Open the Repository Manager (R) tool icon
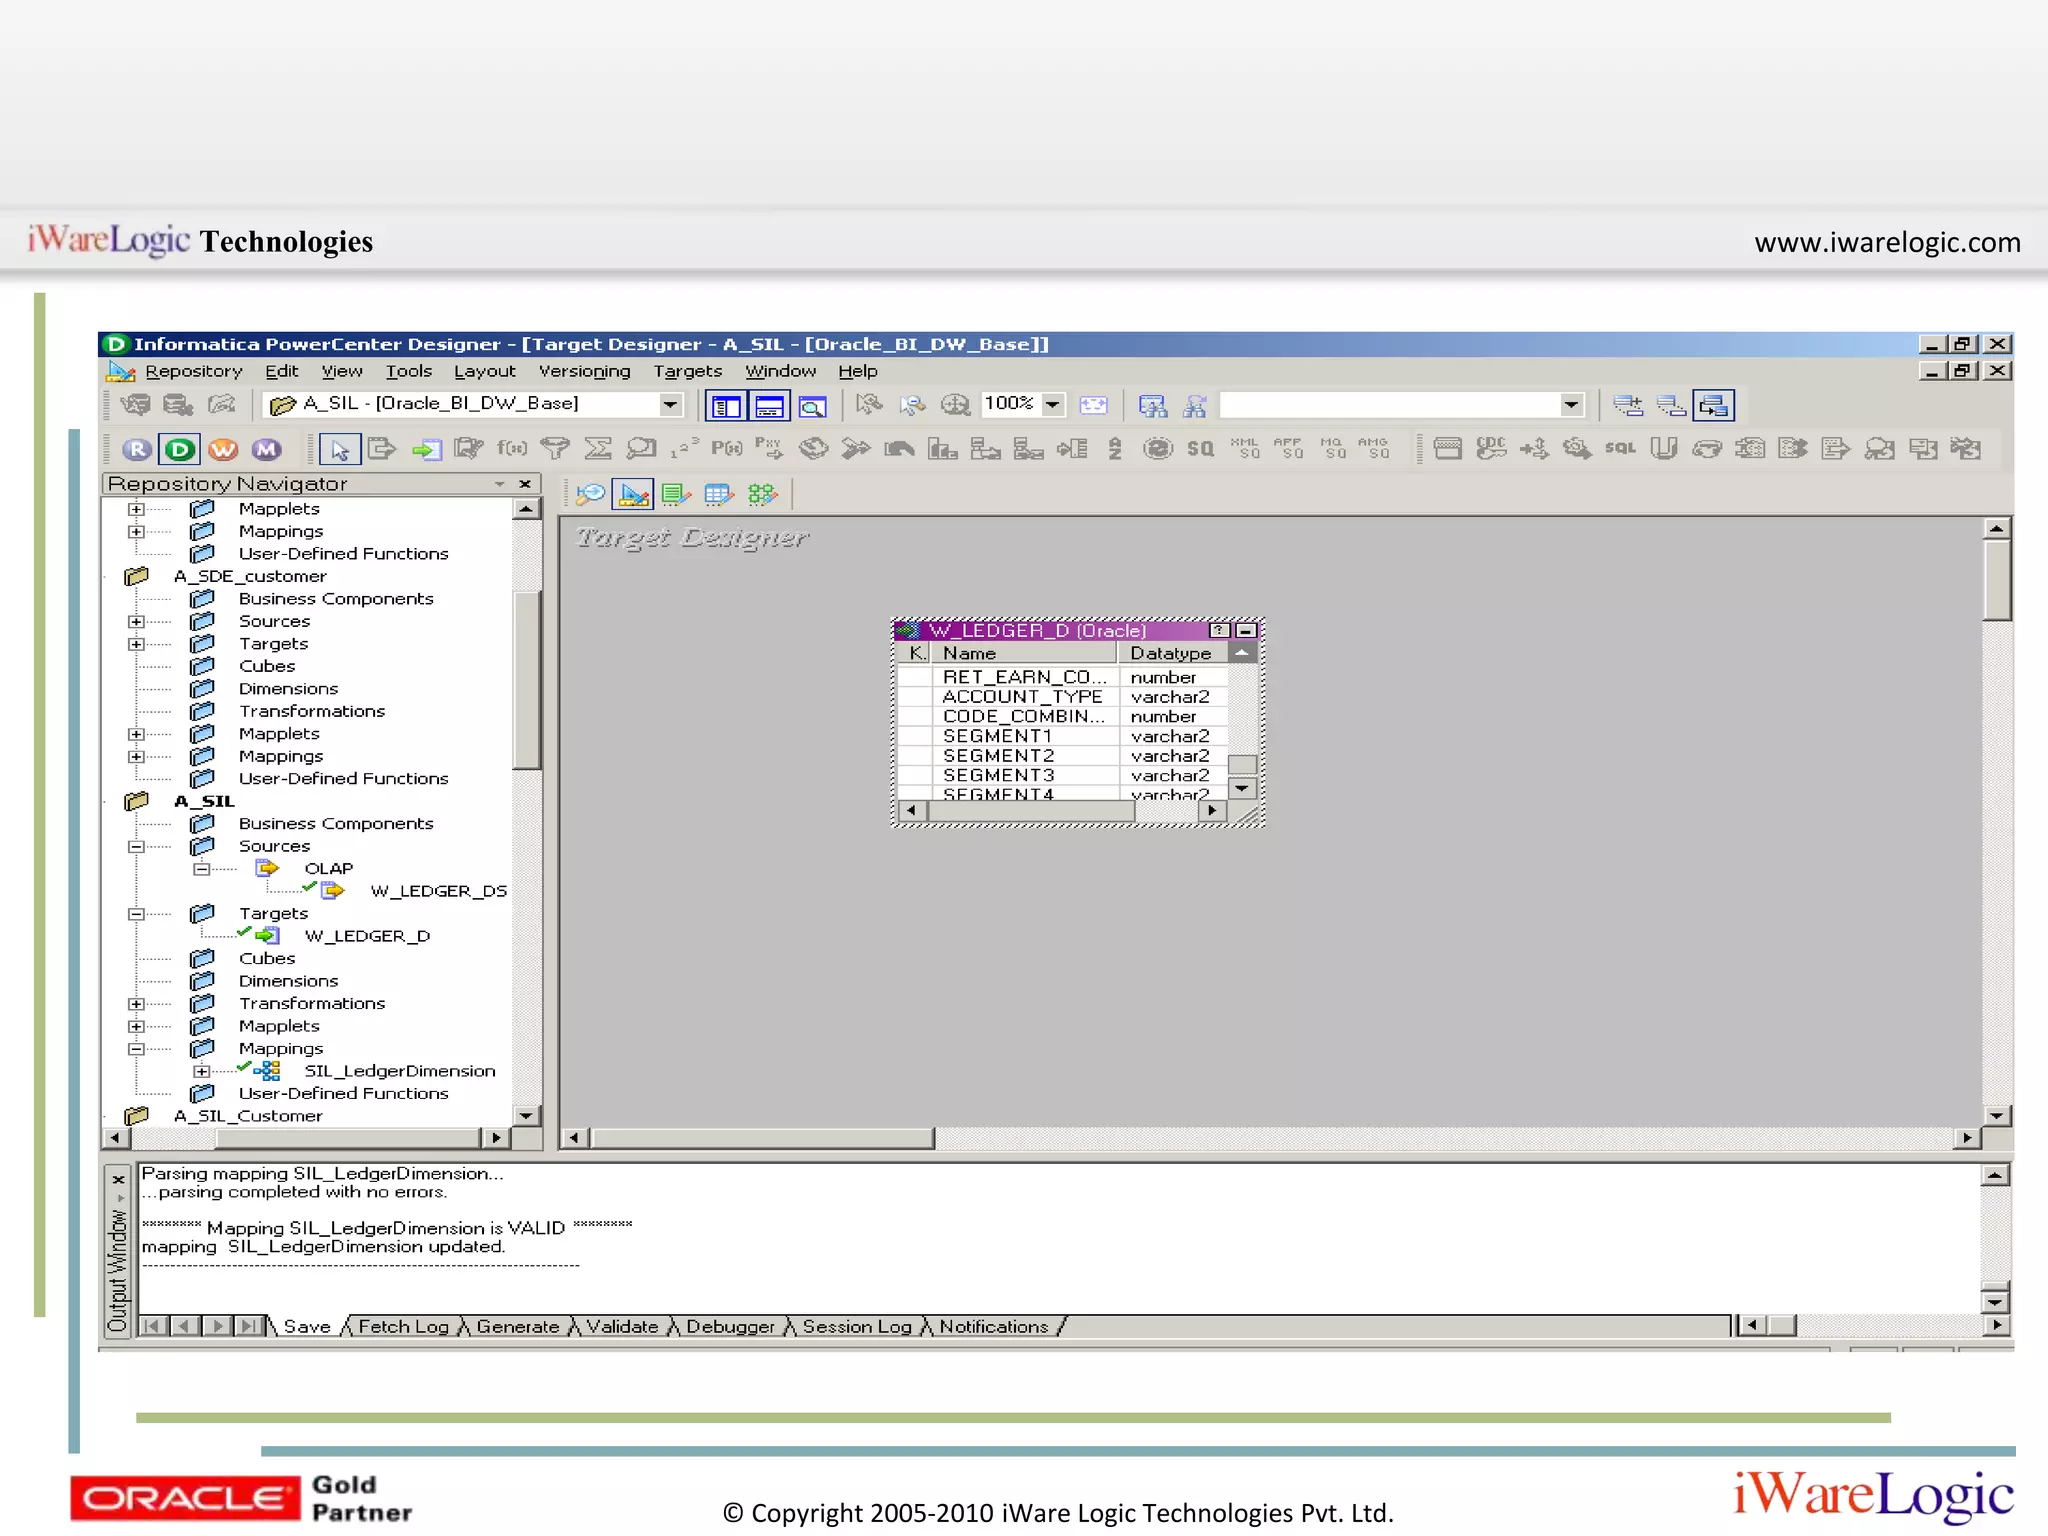Viewport: 2048px width, 1536px height. (138, 450)
